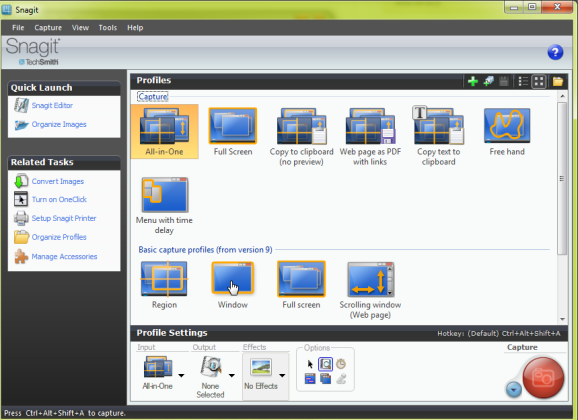Click the profiles scrollbar down arrow
Image resolution: width=578 pixels, height=420 pixels.
562,319
